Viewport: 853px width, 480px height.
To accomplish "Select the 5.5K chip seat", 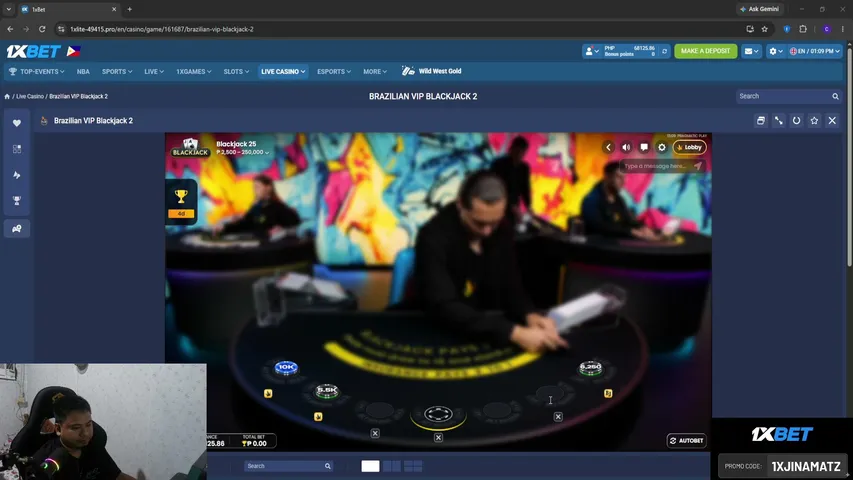I will [x=327, y=391].
